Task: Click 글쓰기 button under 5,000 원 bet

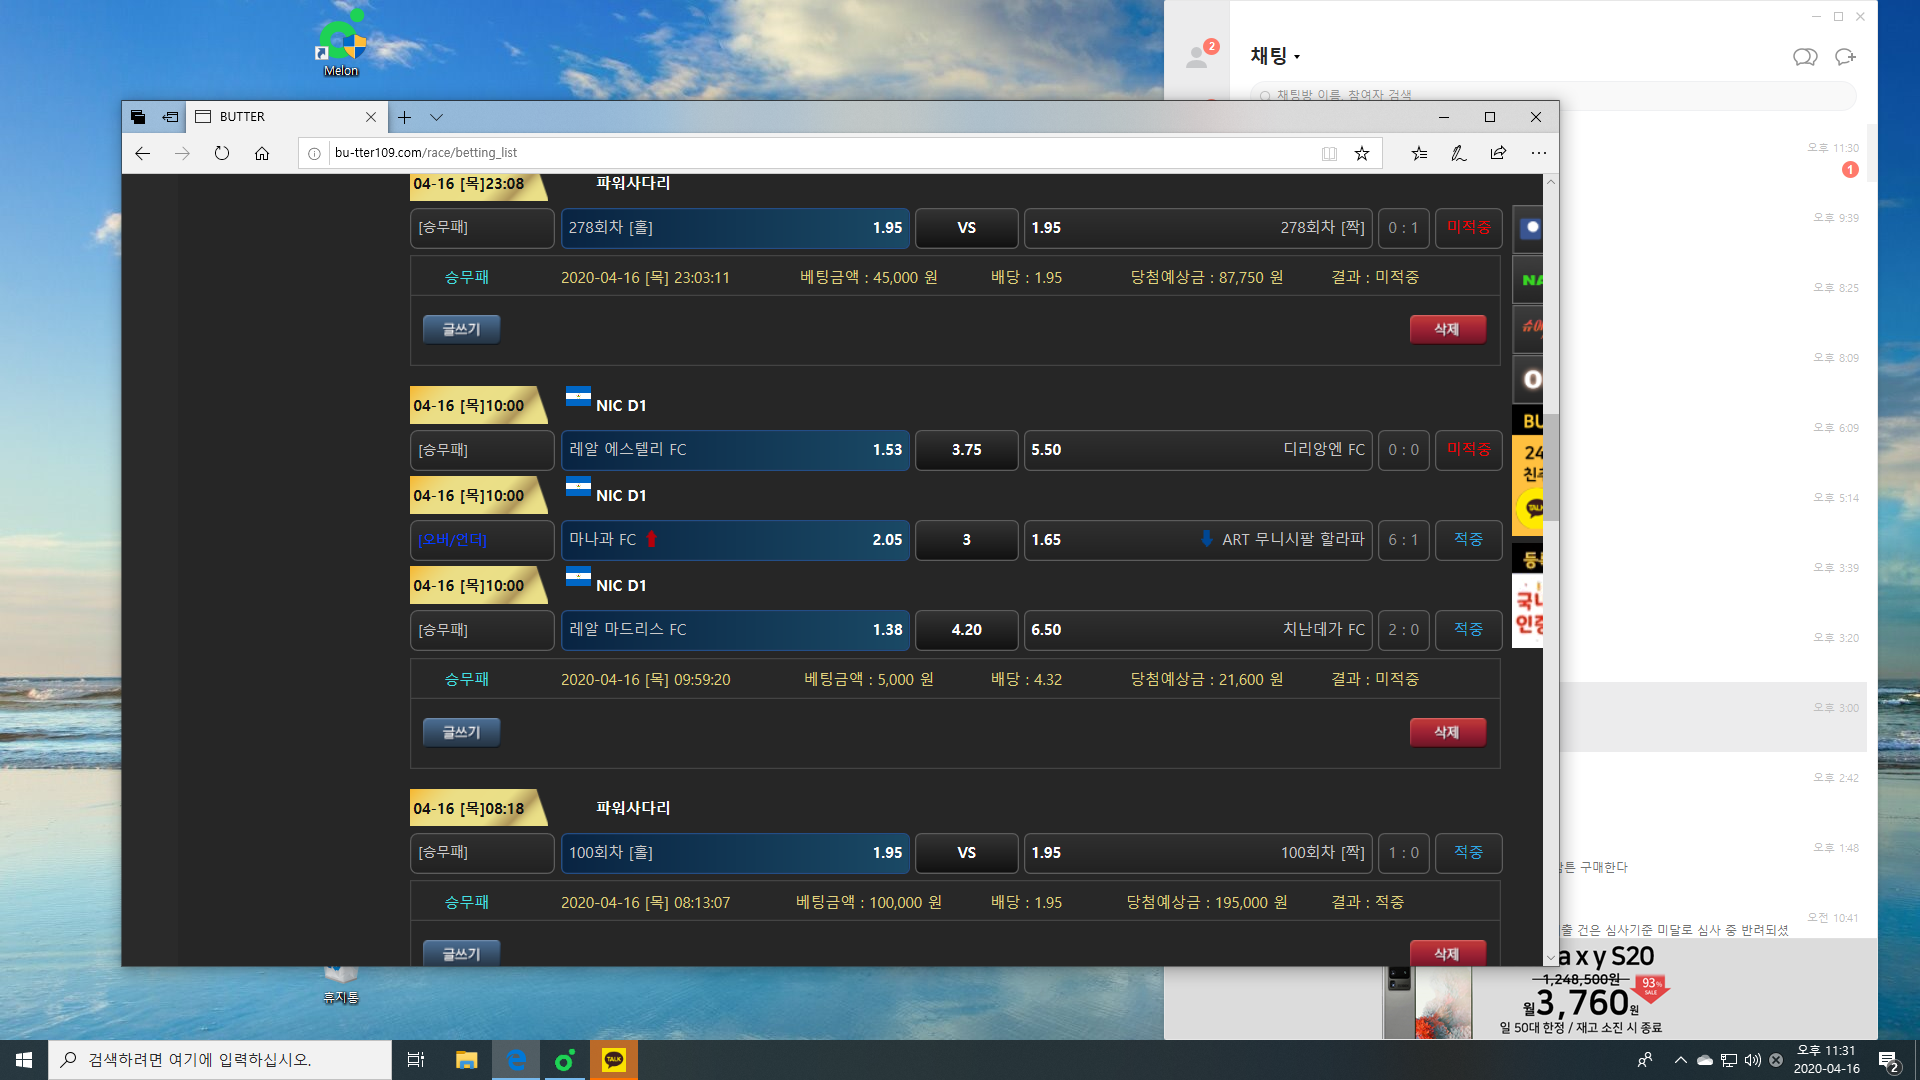Action: 461,732
